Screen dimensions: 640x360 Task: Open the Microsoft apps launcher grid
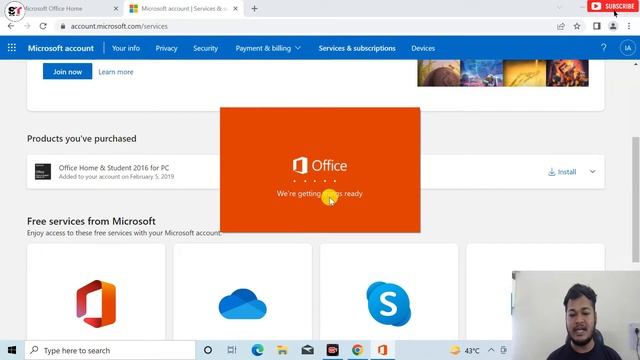click(12, 48)
